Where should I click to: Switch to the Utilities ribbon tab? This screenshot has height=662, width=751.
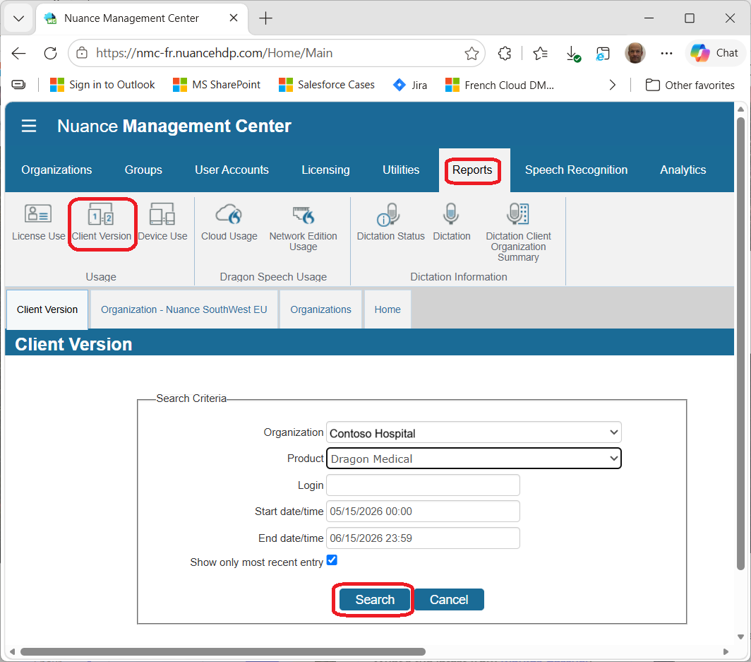tap(400, 170)
